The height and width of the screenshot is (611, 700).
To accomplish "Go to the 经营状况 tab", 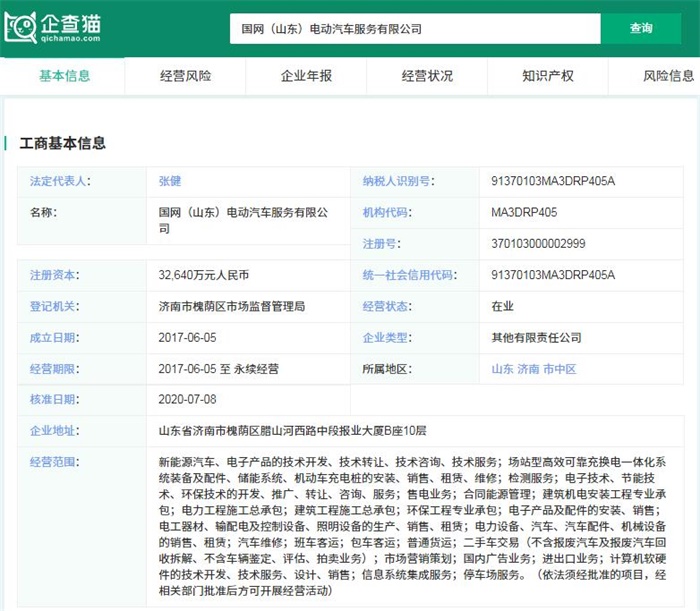I will pyautogui.click(x=427, y=76).
